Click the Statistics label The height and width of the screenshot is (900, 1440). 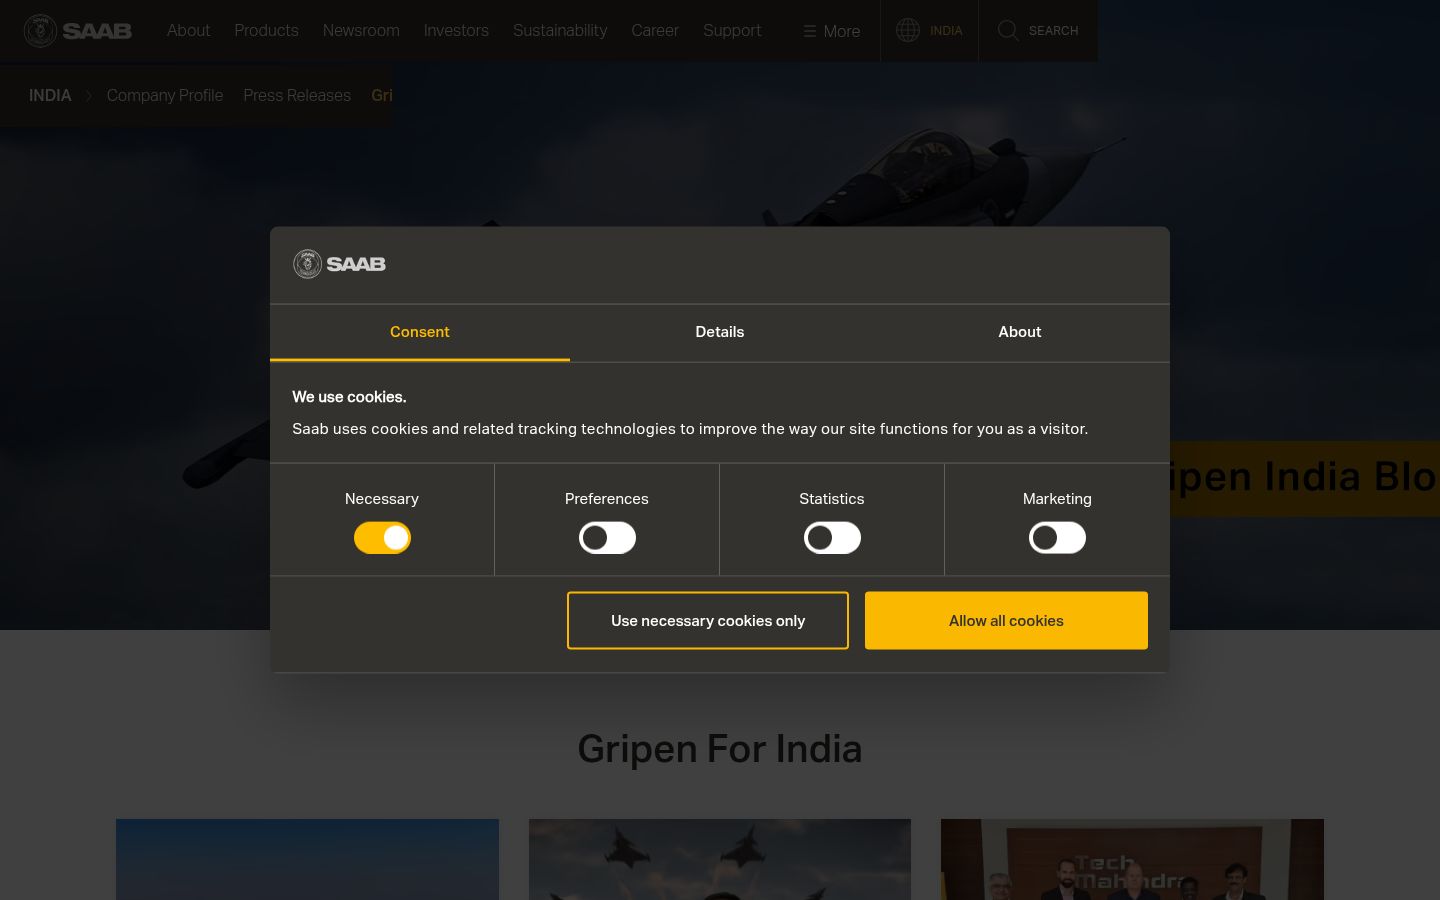pos(832,499)
